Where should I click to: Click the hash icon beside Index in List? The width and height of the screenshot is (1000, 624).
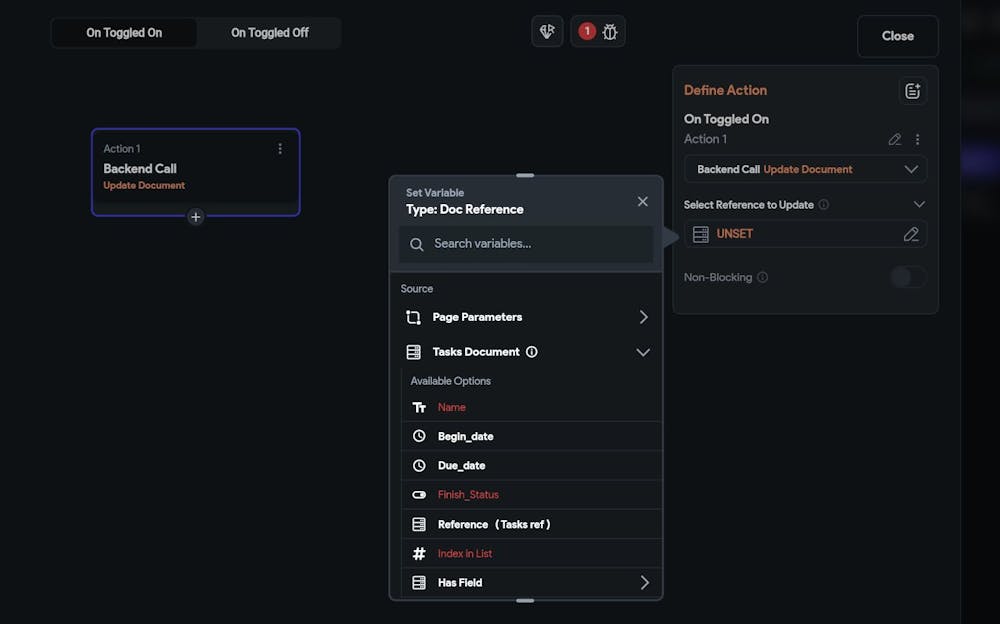point(419,554)
